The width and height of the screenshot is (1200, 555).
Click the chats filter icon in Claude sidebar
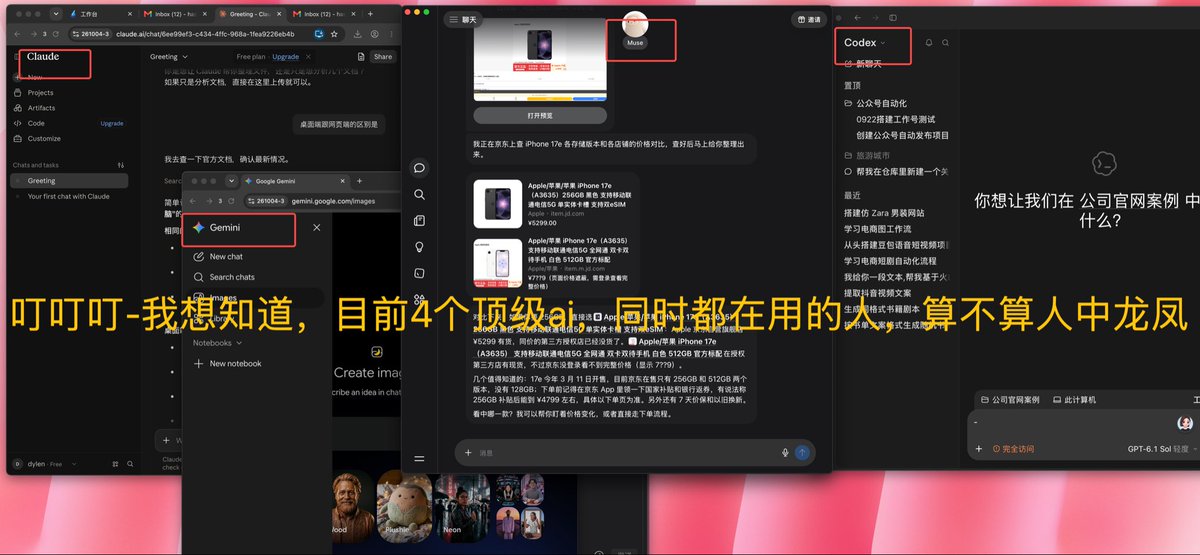coord(121,165)
